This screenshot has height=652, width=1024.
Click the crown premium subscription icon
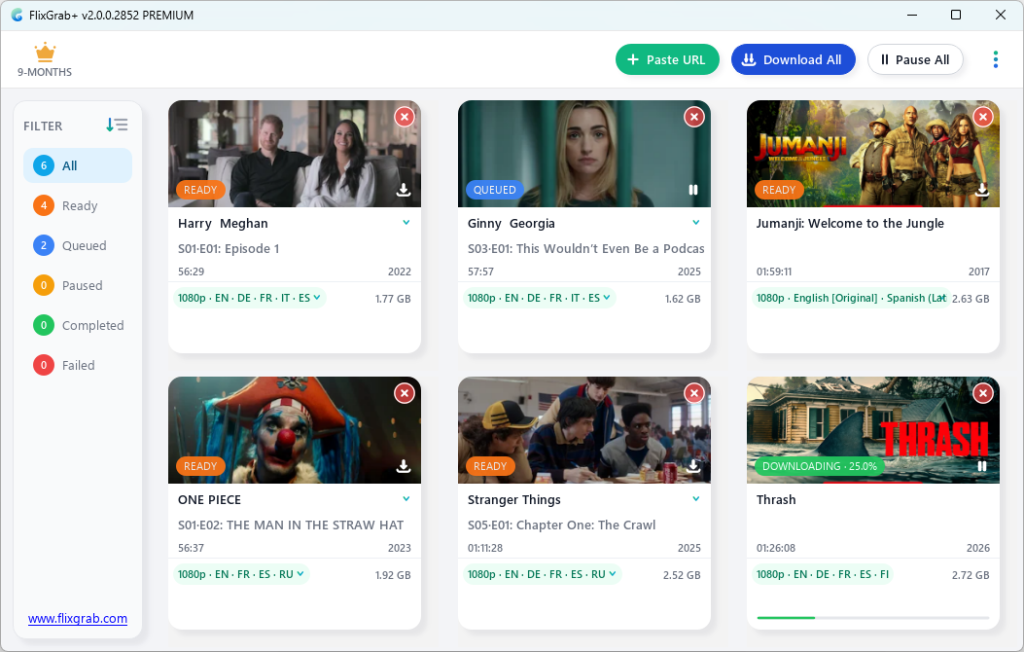(x=44, y=53)
